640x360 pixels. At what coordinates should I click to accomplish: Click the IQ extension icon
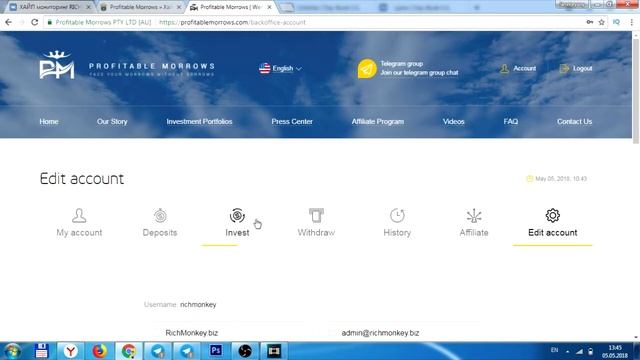pyautogui.click(x=616, y=22)
